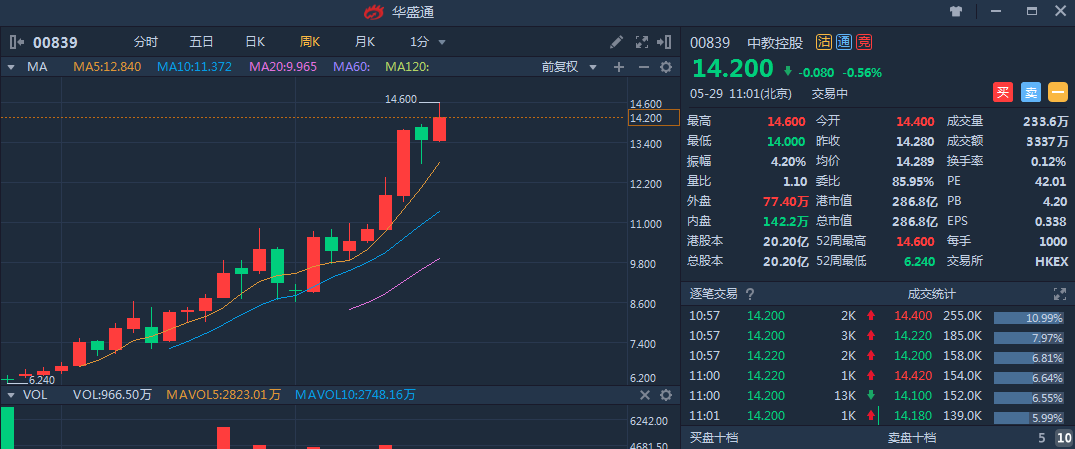1075x449 pixels.
Task: Click the VOL:966.50万 label
Action: pyautogui.click(x=112, y=395)
